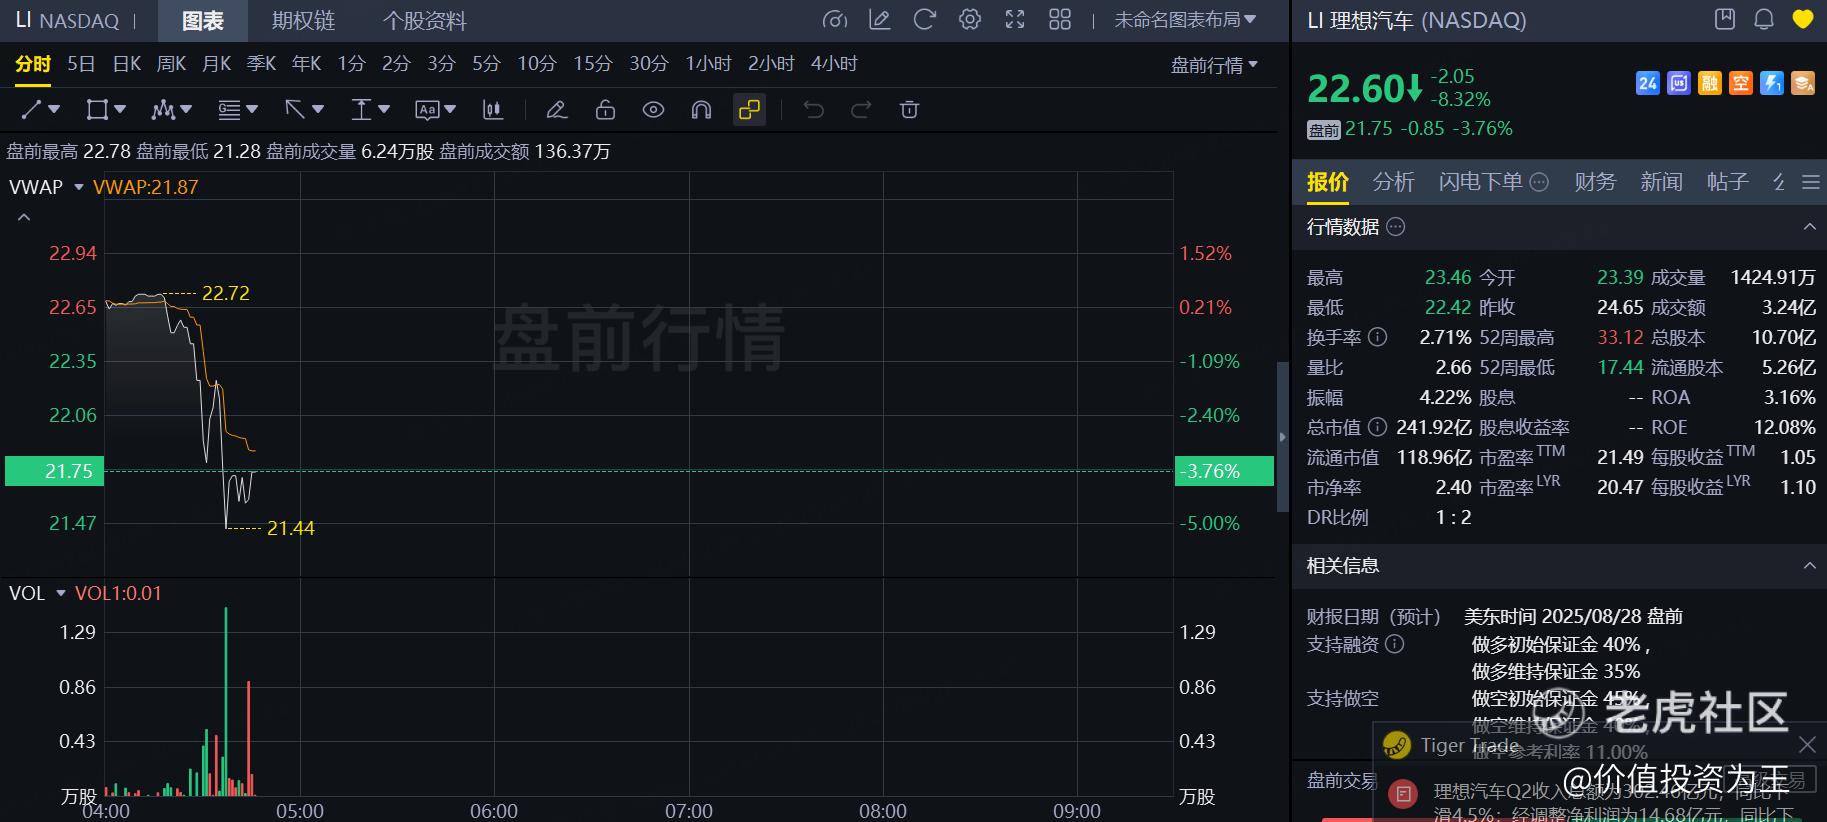Toggle the yellow heart watchlist favorite
Image resolution: width=1827 pixels, height=822 pixels.
click(1802, 19)
